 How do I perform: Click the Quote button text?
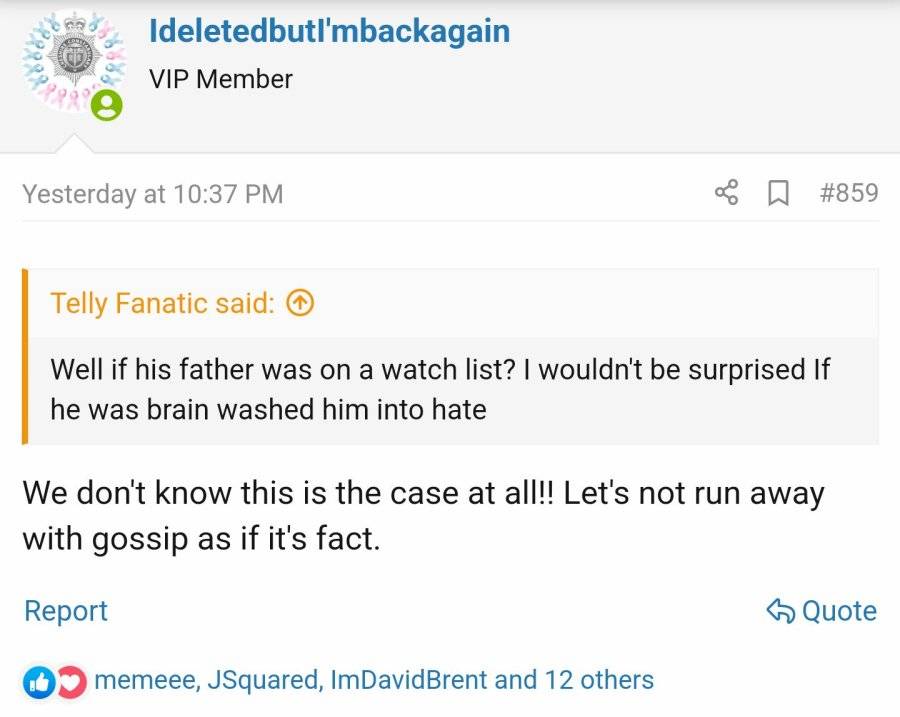coord(839,611)
